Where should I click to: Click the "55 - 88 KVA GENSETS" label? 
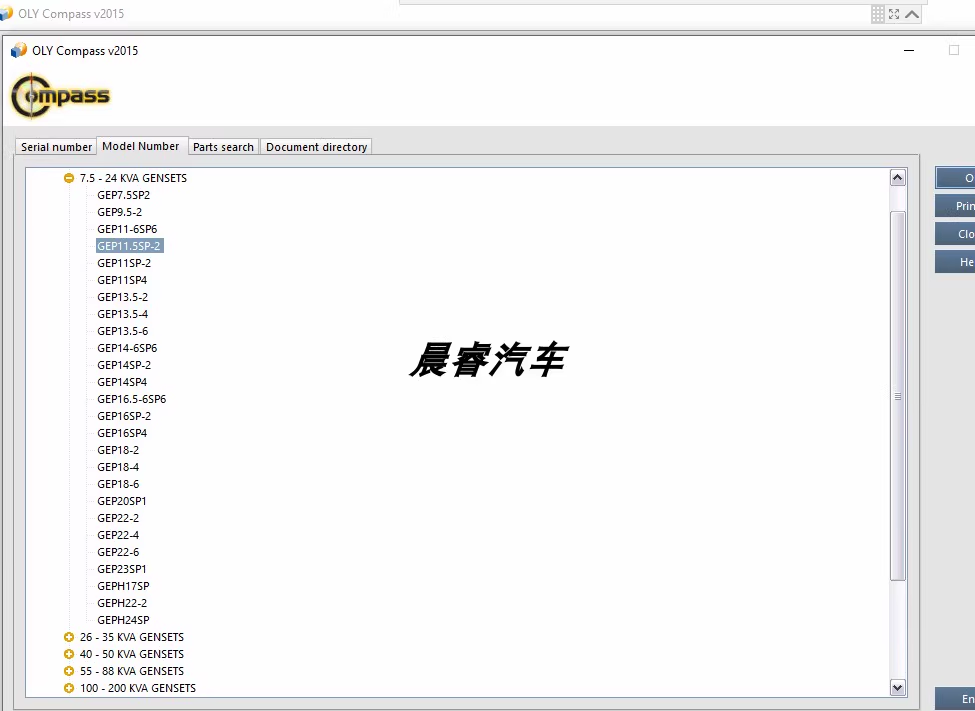pyautogui.click(x=132, y=671)
